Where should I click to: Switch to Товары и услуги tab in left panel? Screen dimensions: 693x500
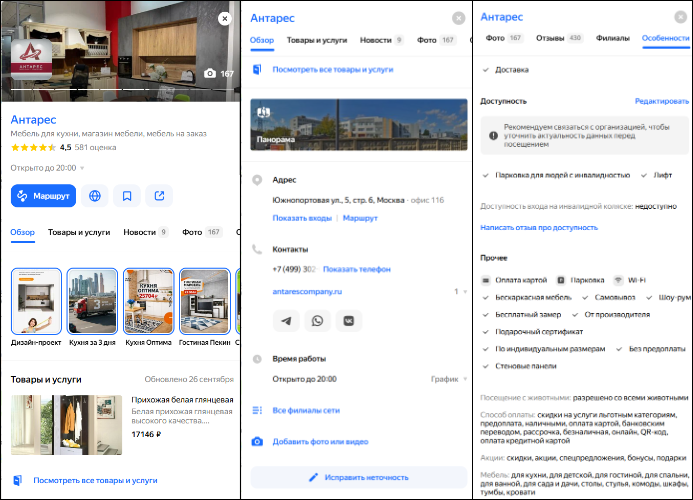point(79,232)
